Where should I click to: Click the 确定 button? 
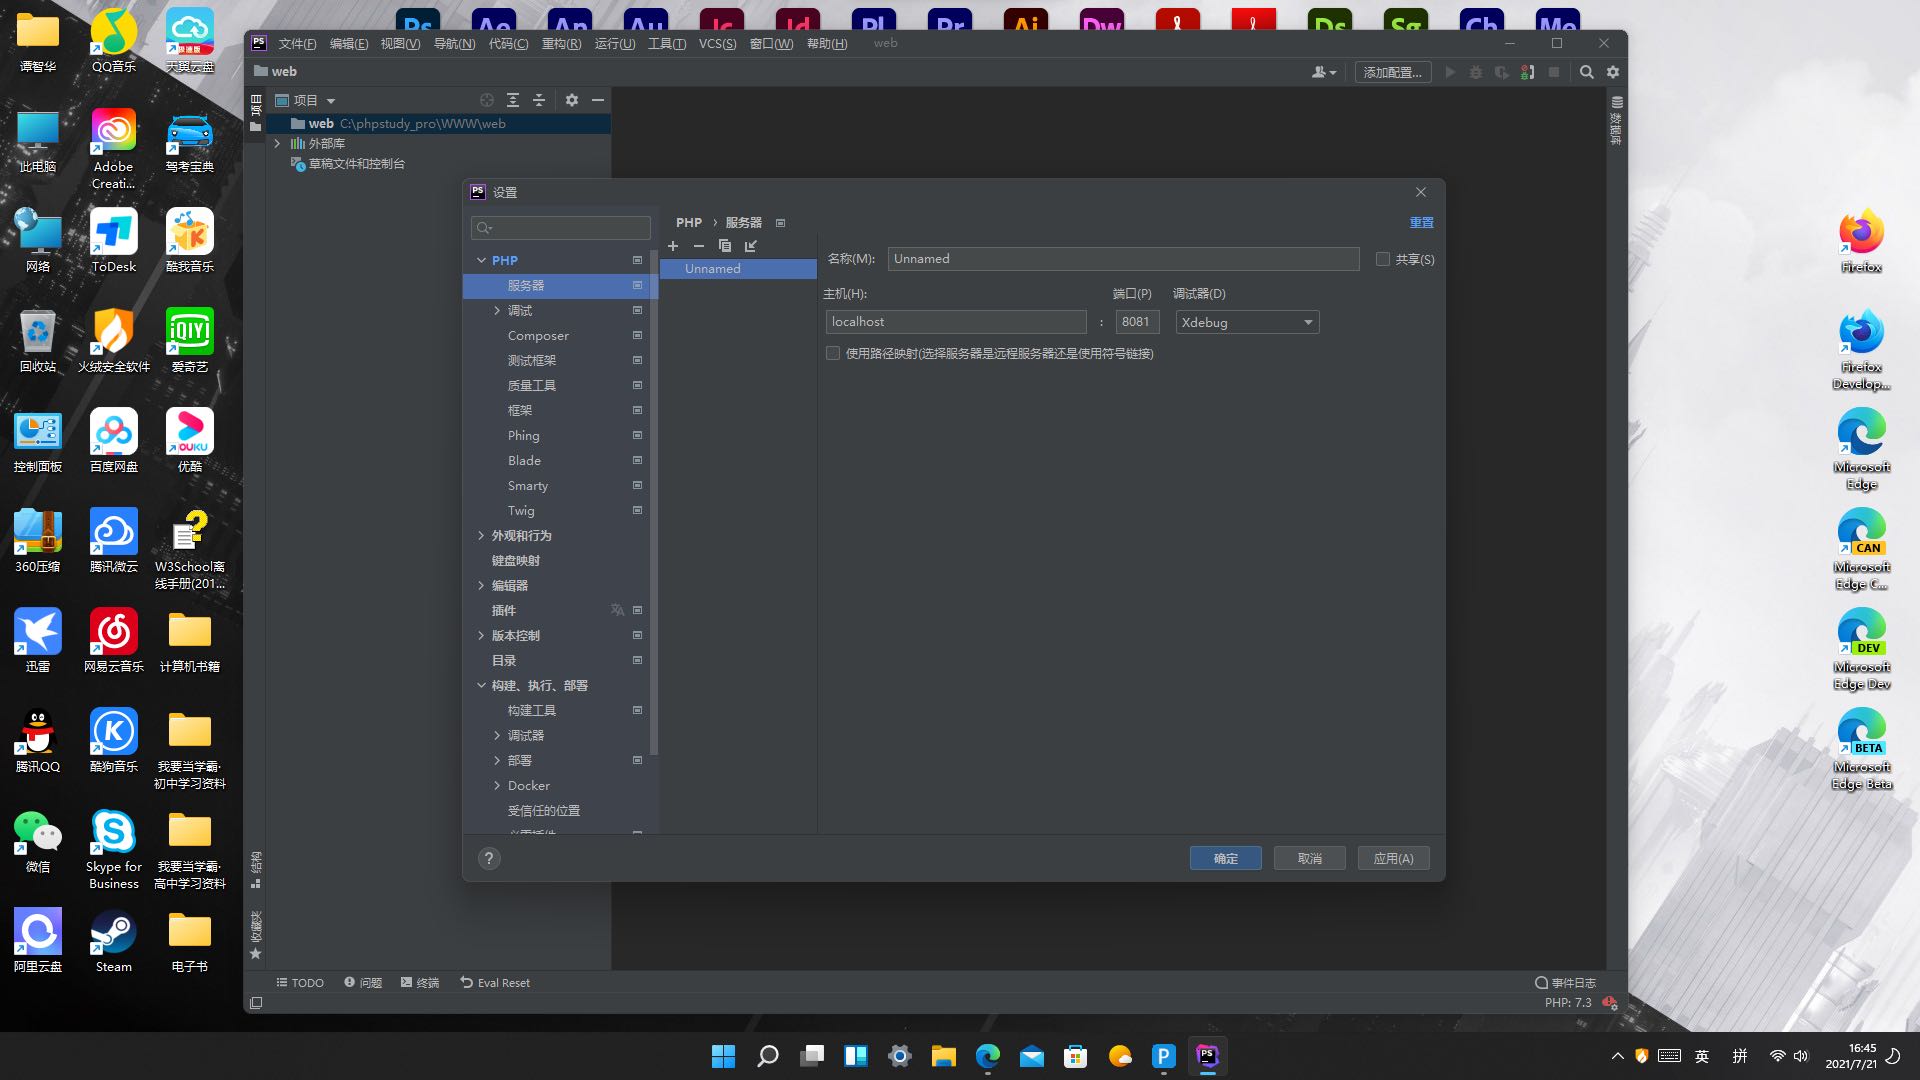[x=1225, y=858]
